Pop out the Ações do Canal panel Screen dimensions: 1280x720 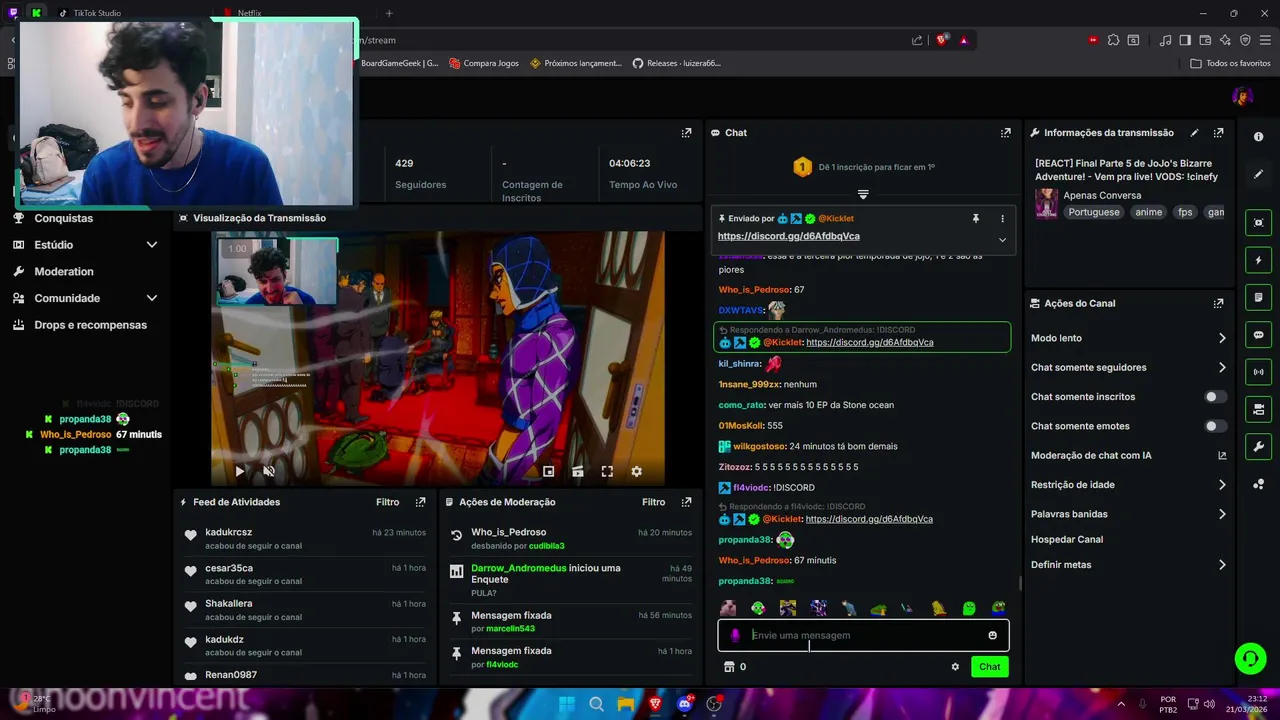click(x=1218, y=303)
